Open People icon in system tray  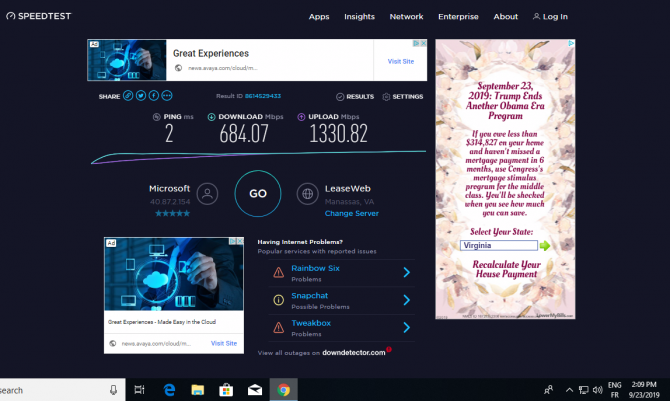click(549, 390)
